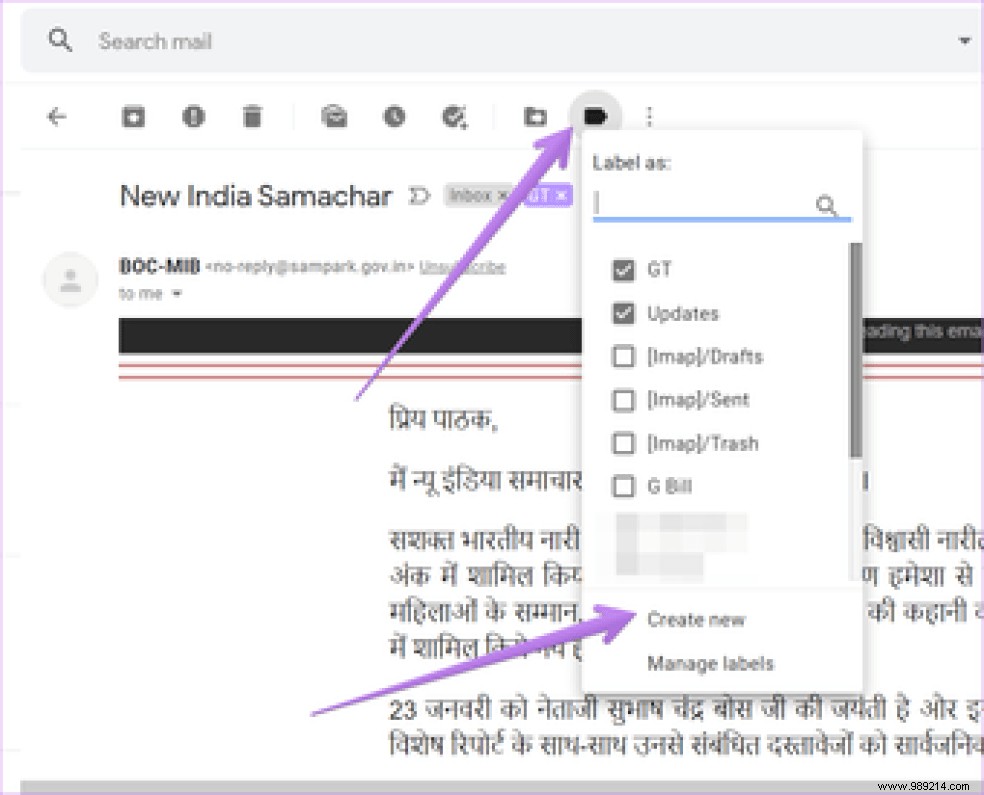Viewport: 984px width, 795px height.
Task: Open the search options dropdown
Action: pos(963,40)
